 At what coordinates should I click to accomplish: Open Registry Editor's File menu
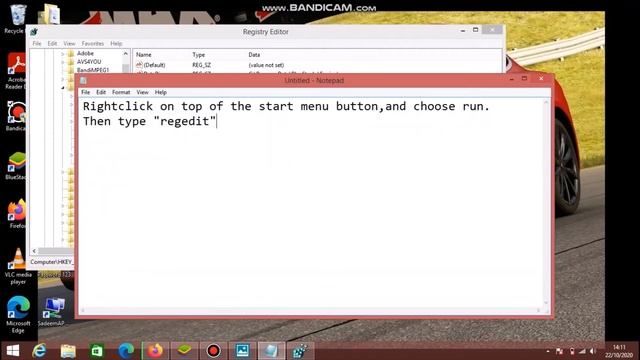tap(37, 43)
